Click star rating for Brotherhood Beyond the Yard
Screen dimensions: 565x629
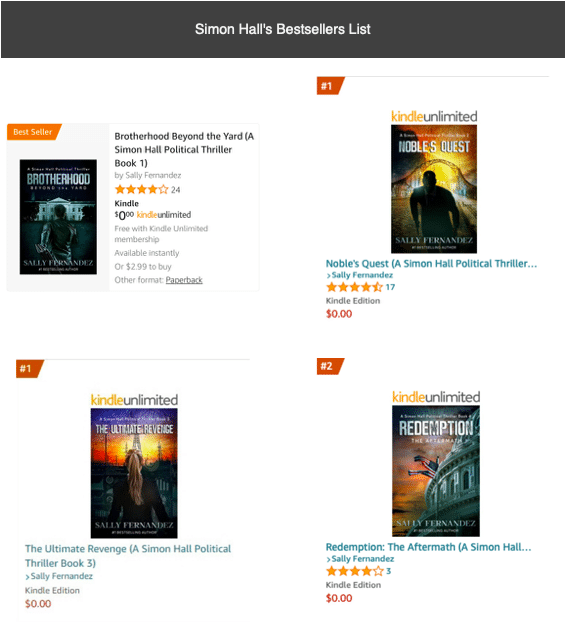click(x=141, y=189)
